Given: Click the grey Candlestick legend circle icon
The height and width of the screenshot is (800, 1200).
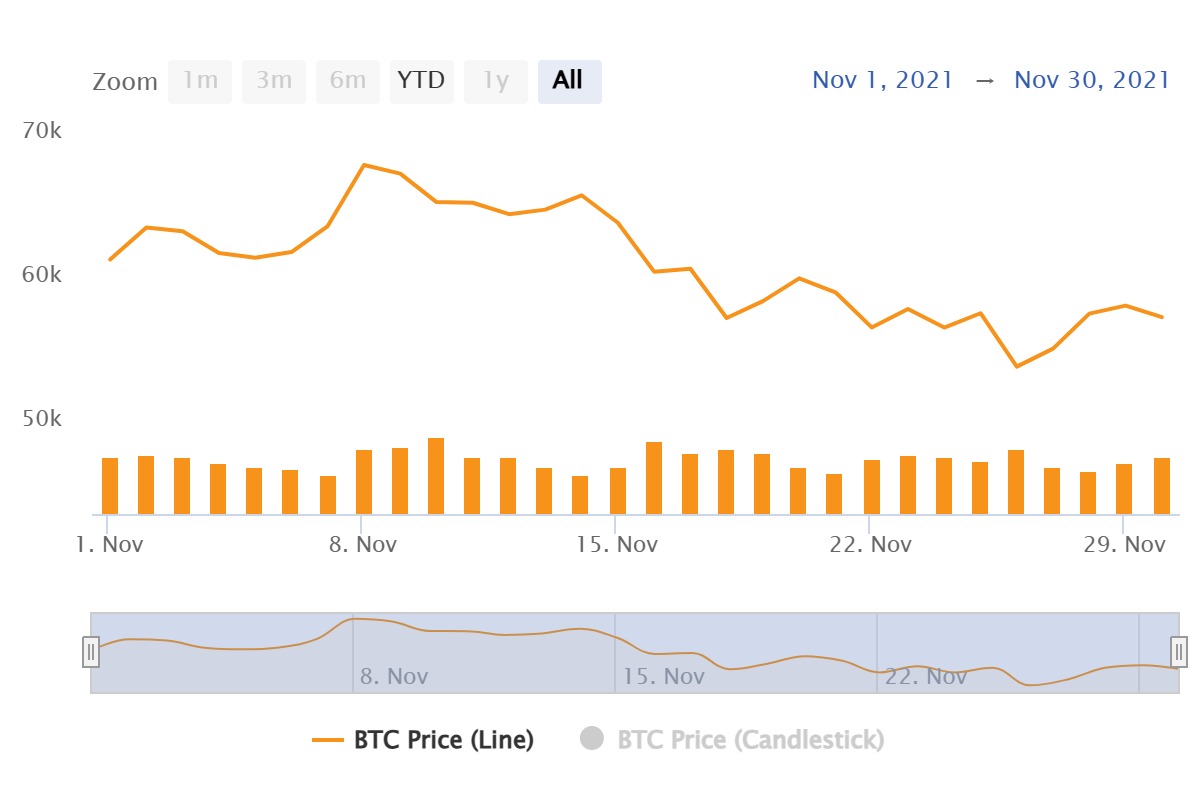Looking at the screenshot, I should coord(593,740).
